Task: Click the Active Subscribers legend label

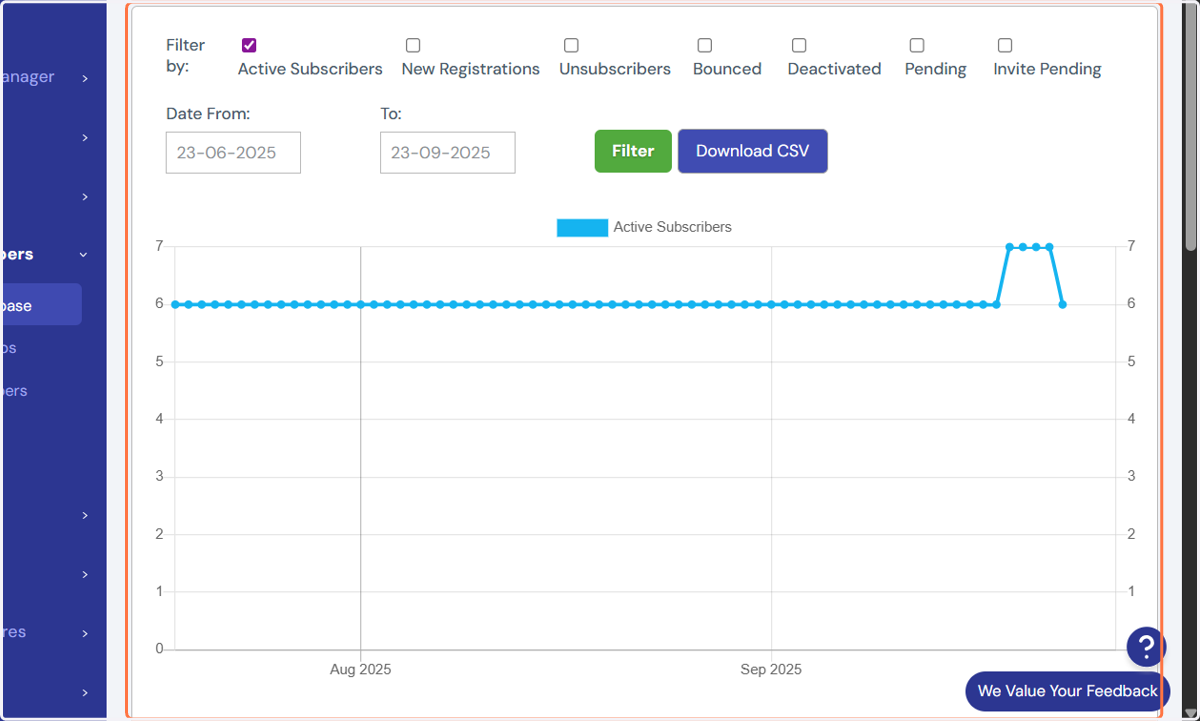Action: point(672,227)
